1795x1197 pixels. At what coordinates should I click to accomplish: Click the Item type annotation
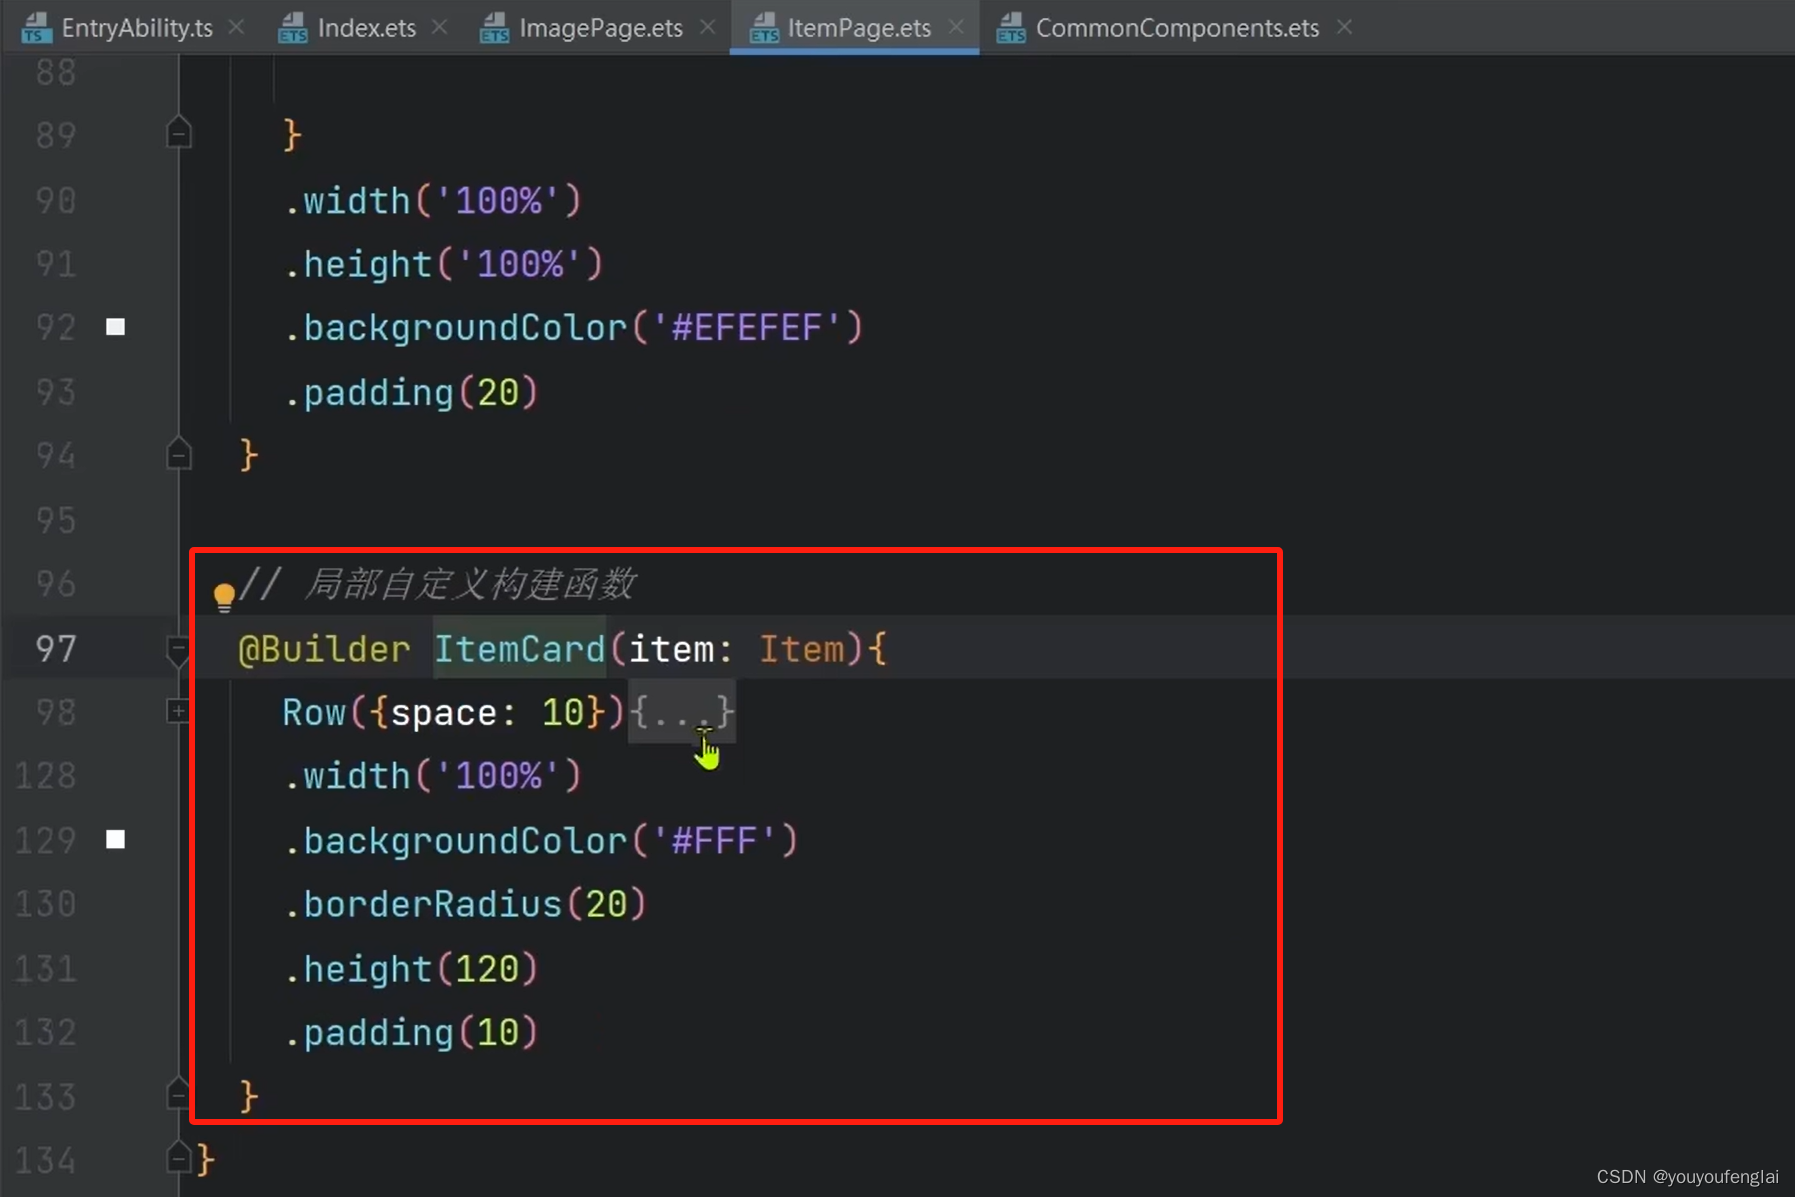[801, 649]
